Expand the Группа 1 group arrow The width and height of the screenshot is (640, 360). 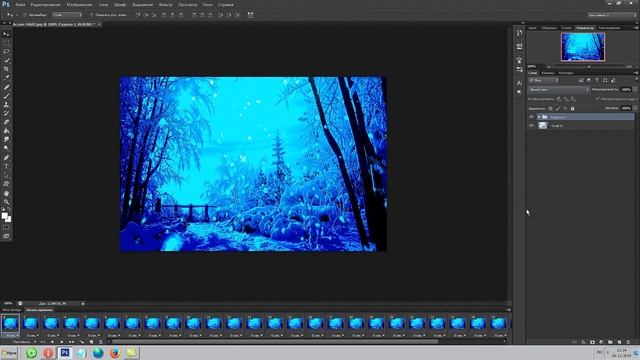click(539, 117)
